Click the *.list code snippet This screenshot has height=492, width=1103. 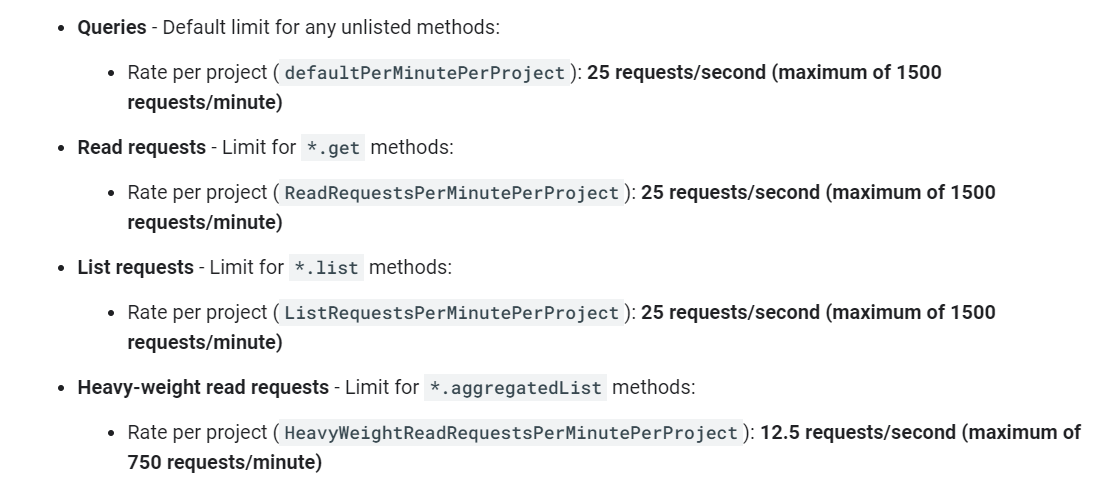pyautogui.click(x=326, y=267)
